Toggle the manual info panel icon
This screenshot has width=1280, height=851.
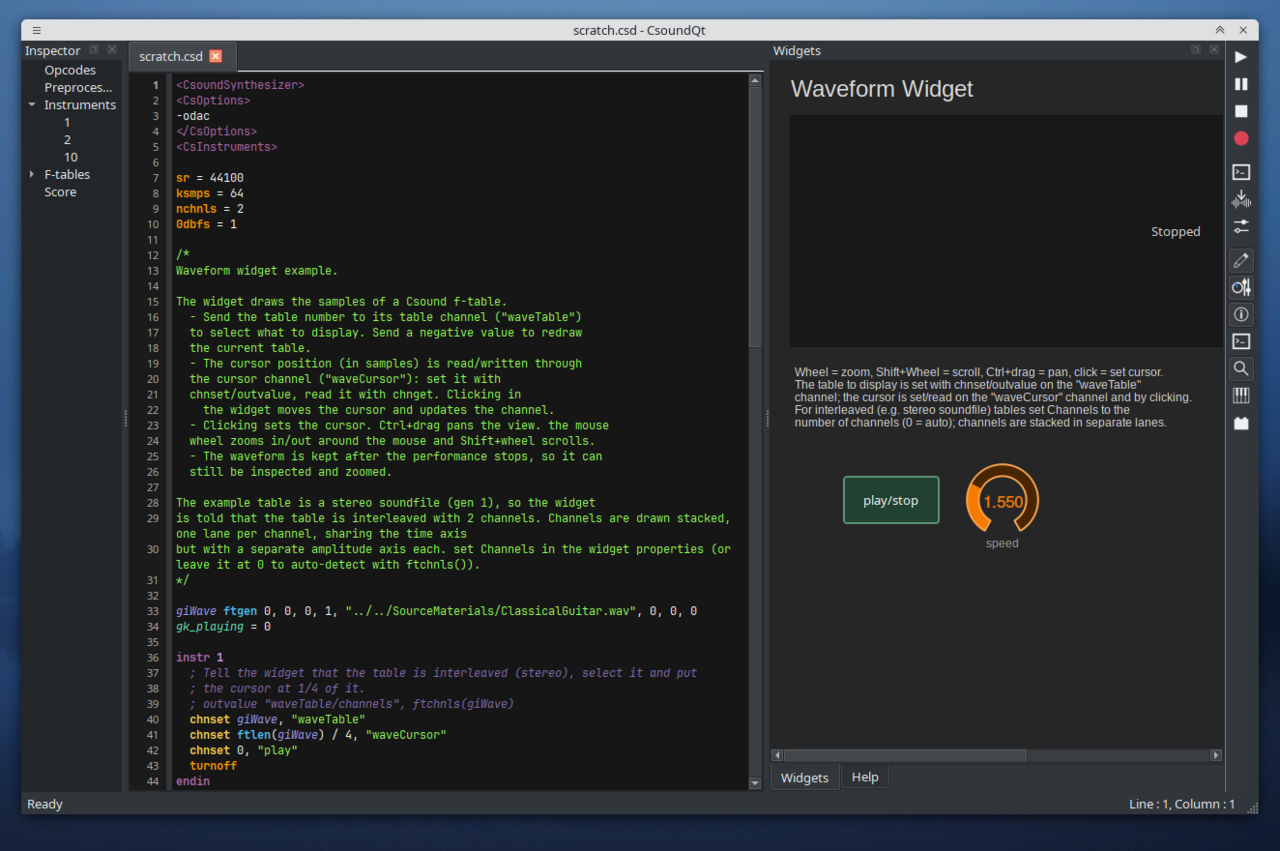click(x=1241, y=314)
